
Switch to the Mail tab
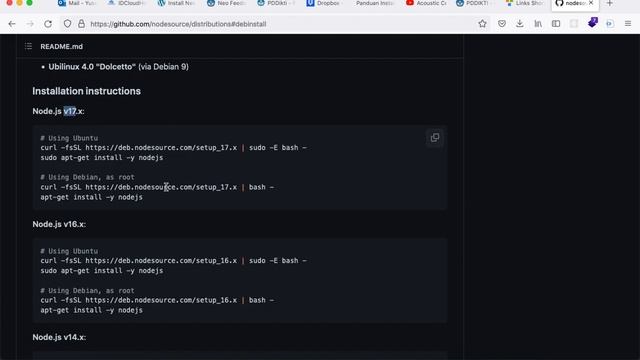[x=77, y=3]
